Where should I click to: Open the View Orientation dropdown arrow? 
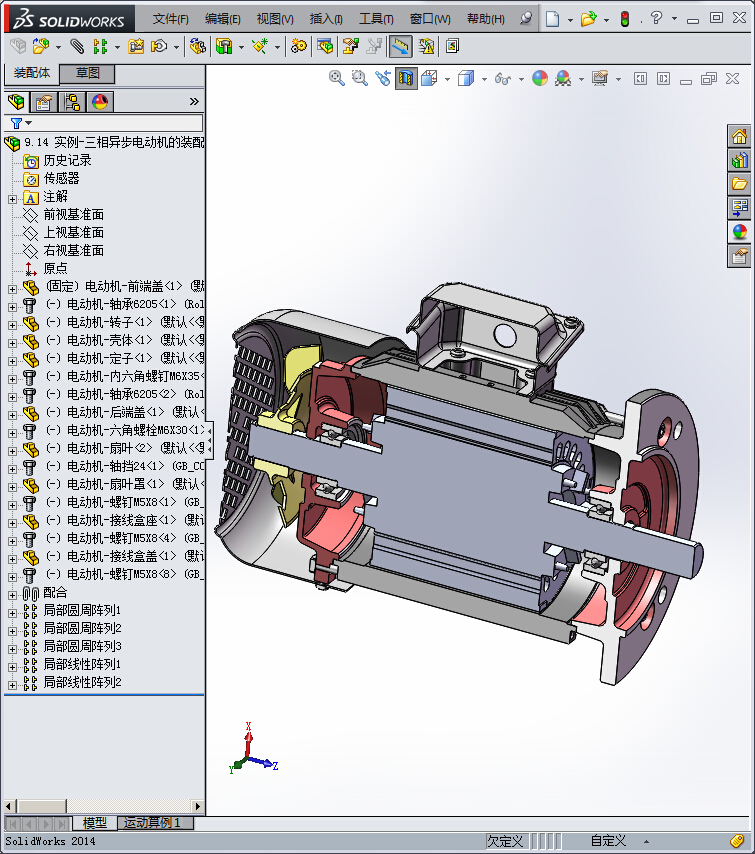click(x=447, y=80)
